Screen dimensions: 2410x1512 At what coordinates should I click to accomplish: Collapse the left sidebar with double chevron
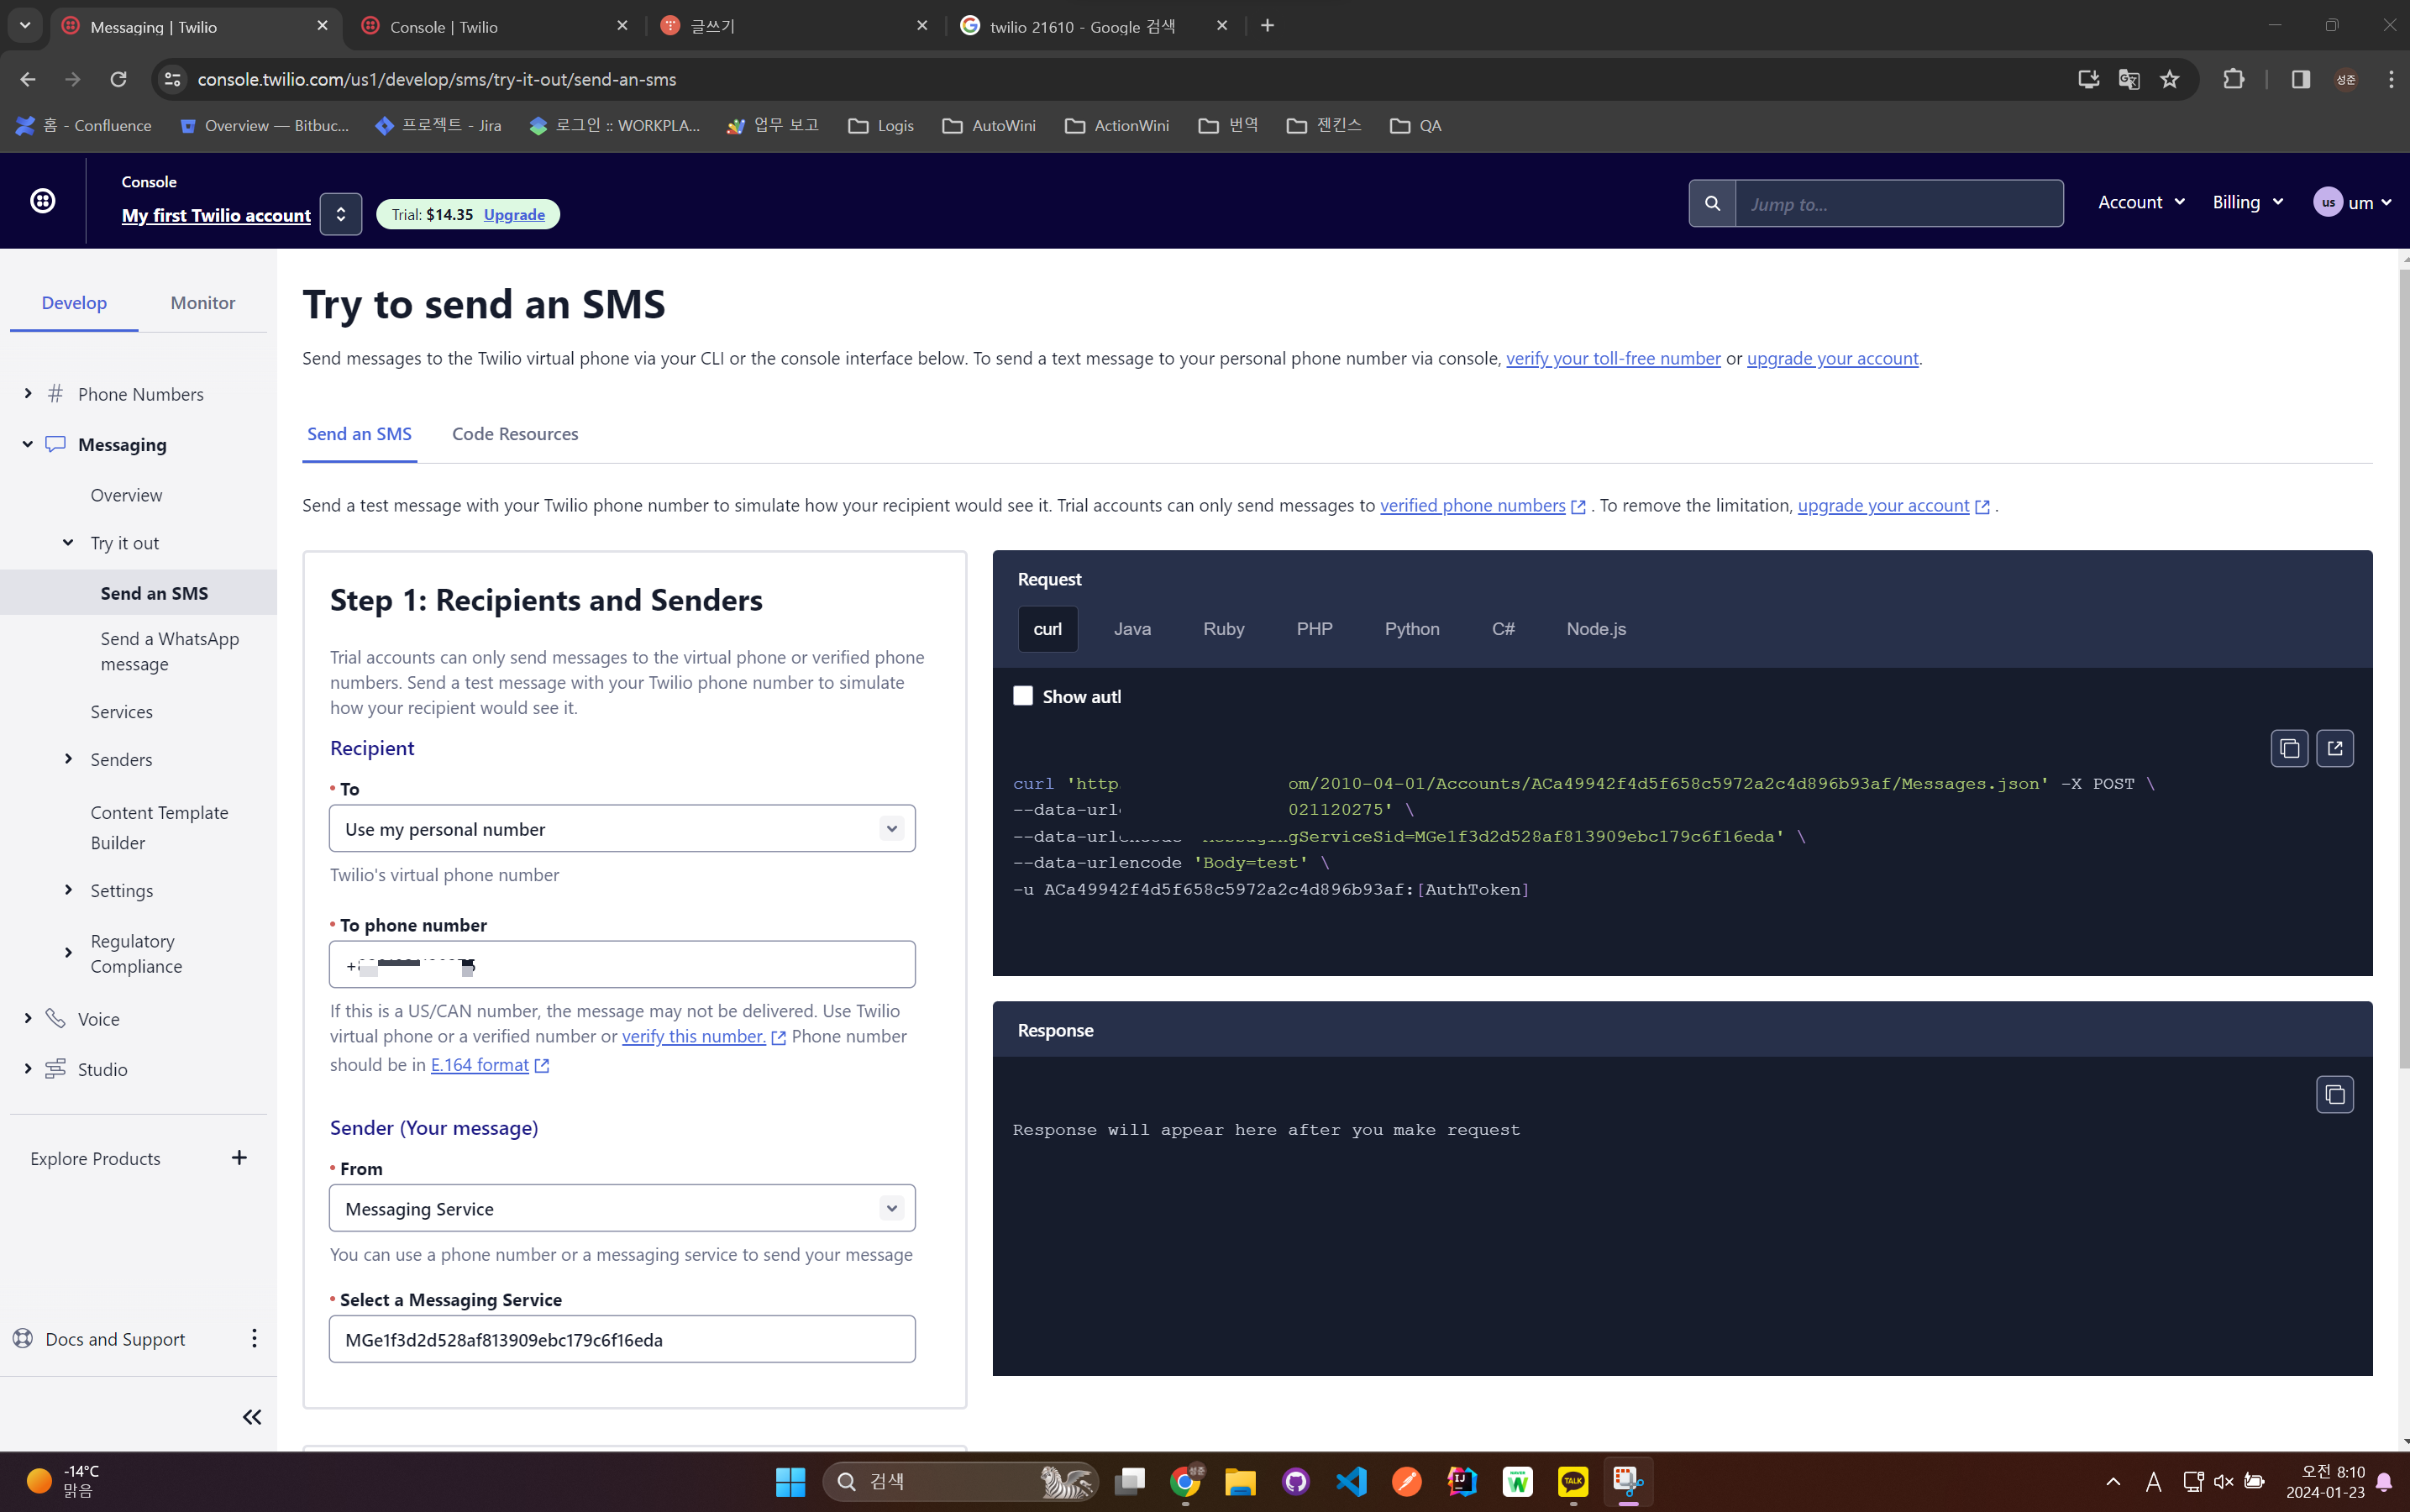pos(252,1416)
